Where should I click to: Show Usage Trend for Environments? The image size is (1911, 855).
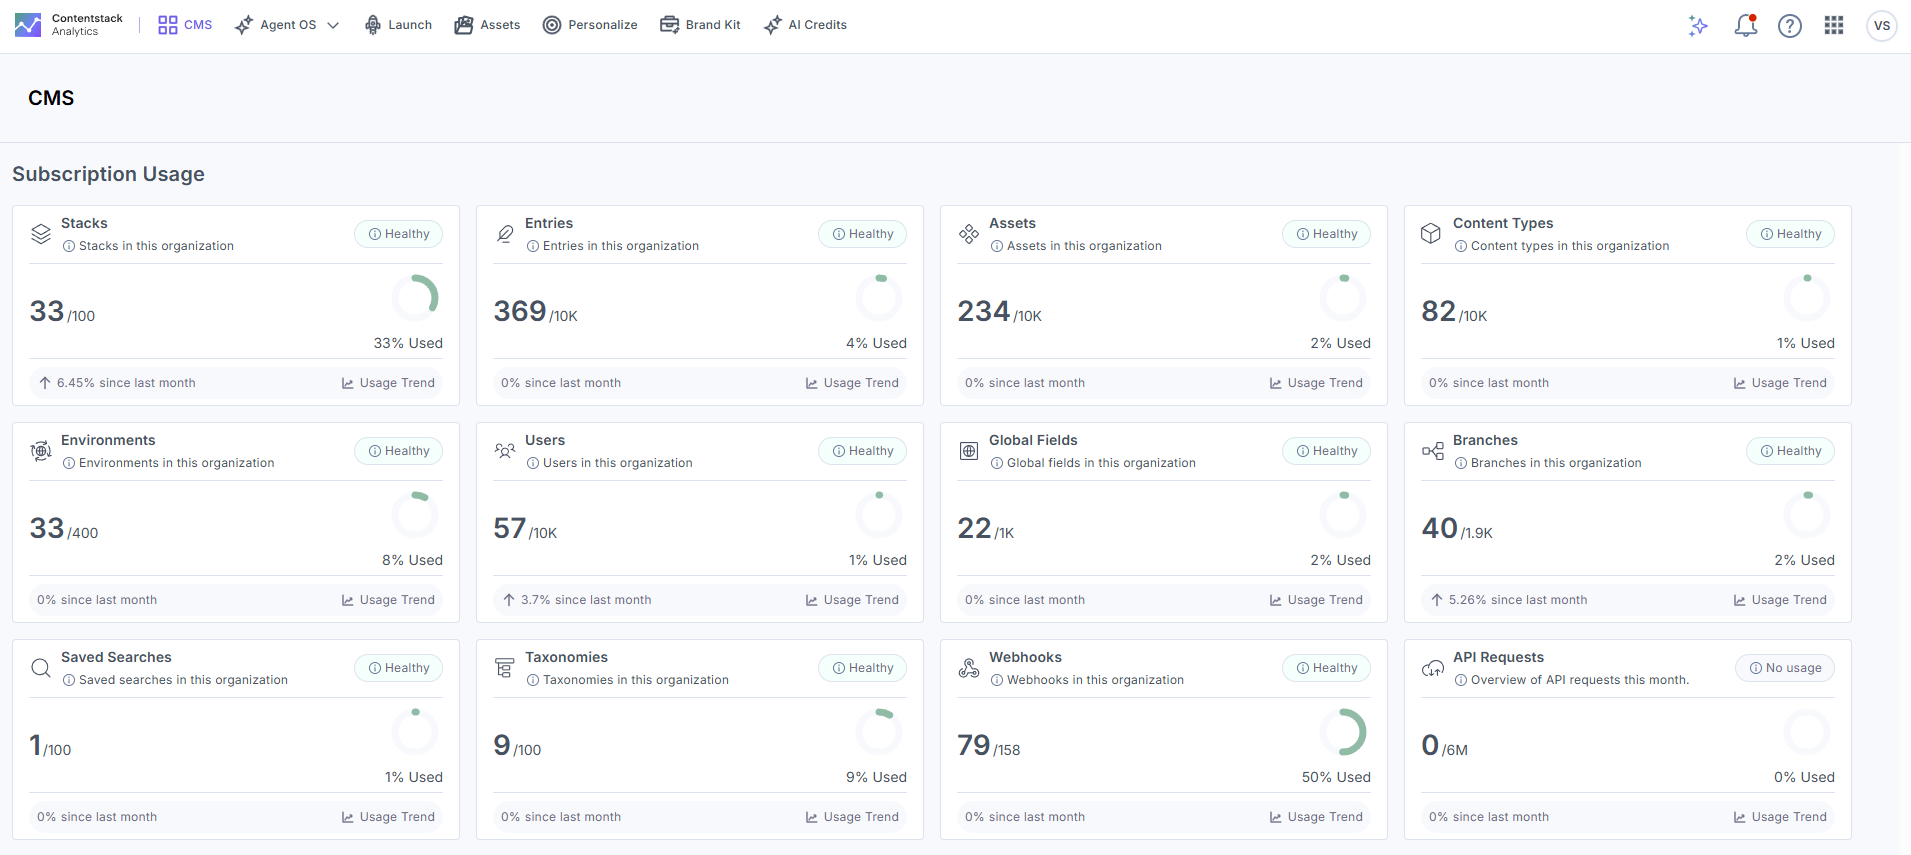click(x=388, y=600)
